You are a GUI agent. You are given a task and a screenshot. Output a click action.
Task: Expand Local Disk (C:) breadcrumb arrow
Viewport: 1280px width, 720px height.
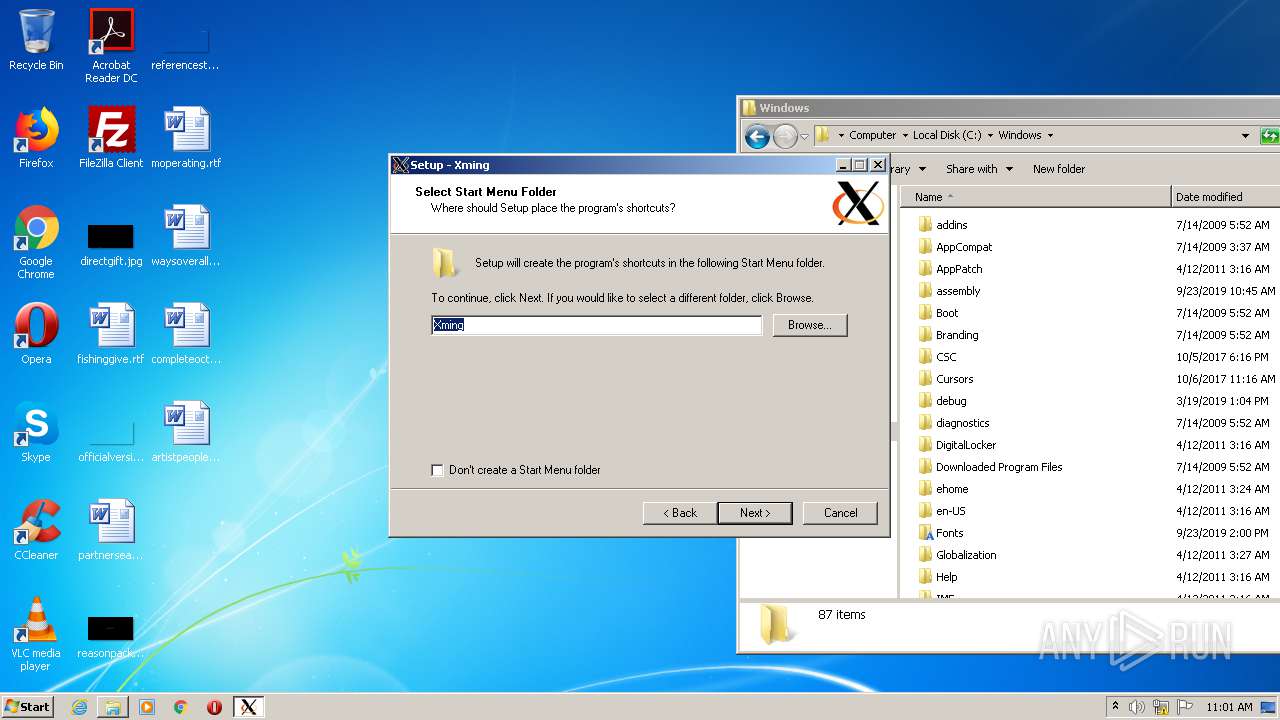[990, 135]
